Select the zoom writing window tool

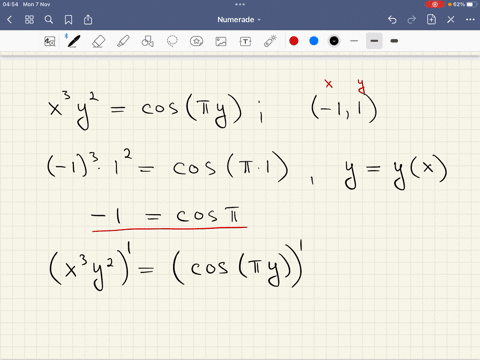(x=50, y=41)
